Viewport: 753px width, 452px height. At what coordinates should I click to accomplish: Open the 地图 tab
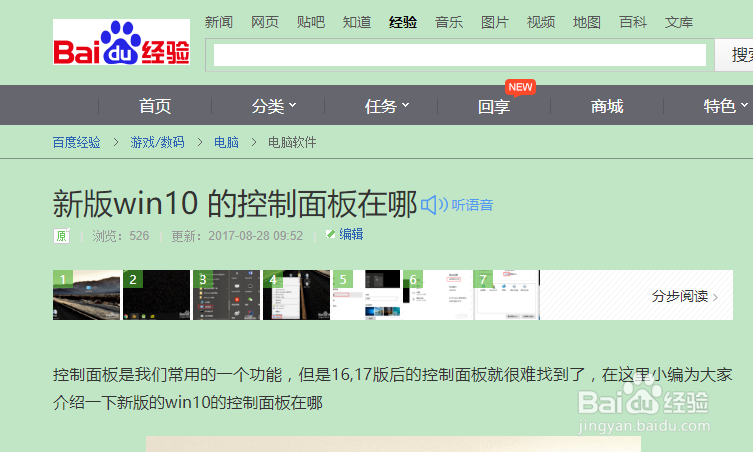click(x=587, y=22)
